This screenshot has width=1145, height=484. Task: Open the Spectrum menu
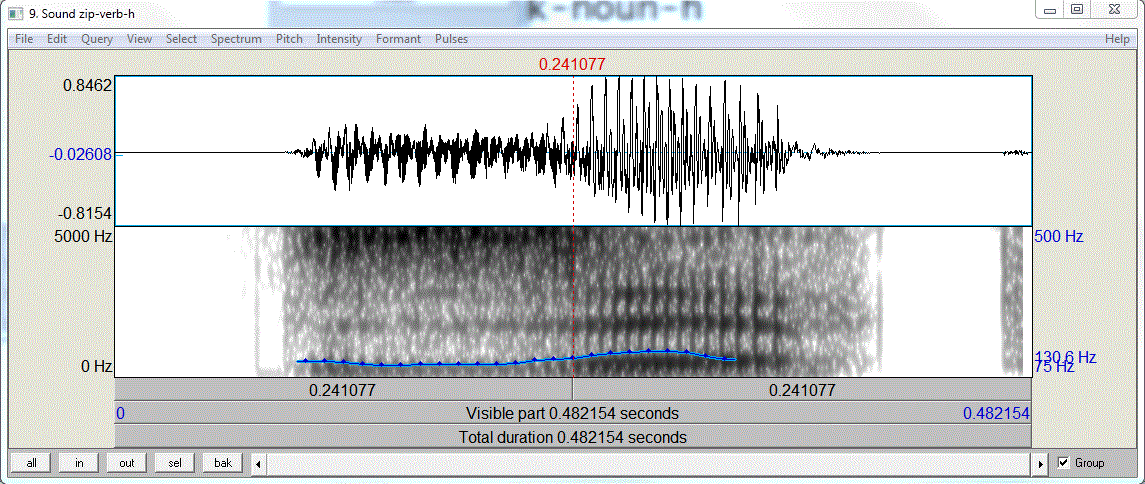[x=236, y=39]
